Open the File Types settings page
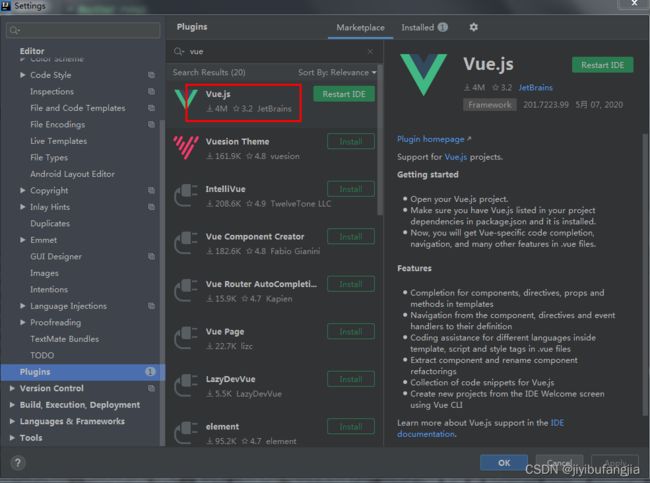The height and width of the screenshot is (483, 650). pos(49,158)
